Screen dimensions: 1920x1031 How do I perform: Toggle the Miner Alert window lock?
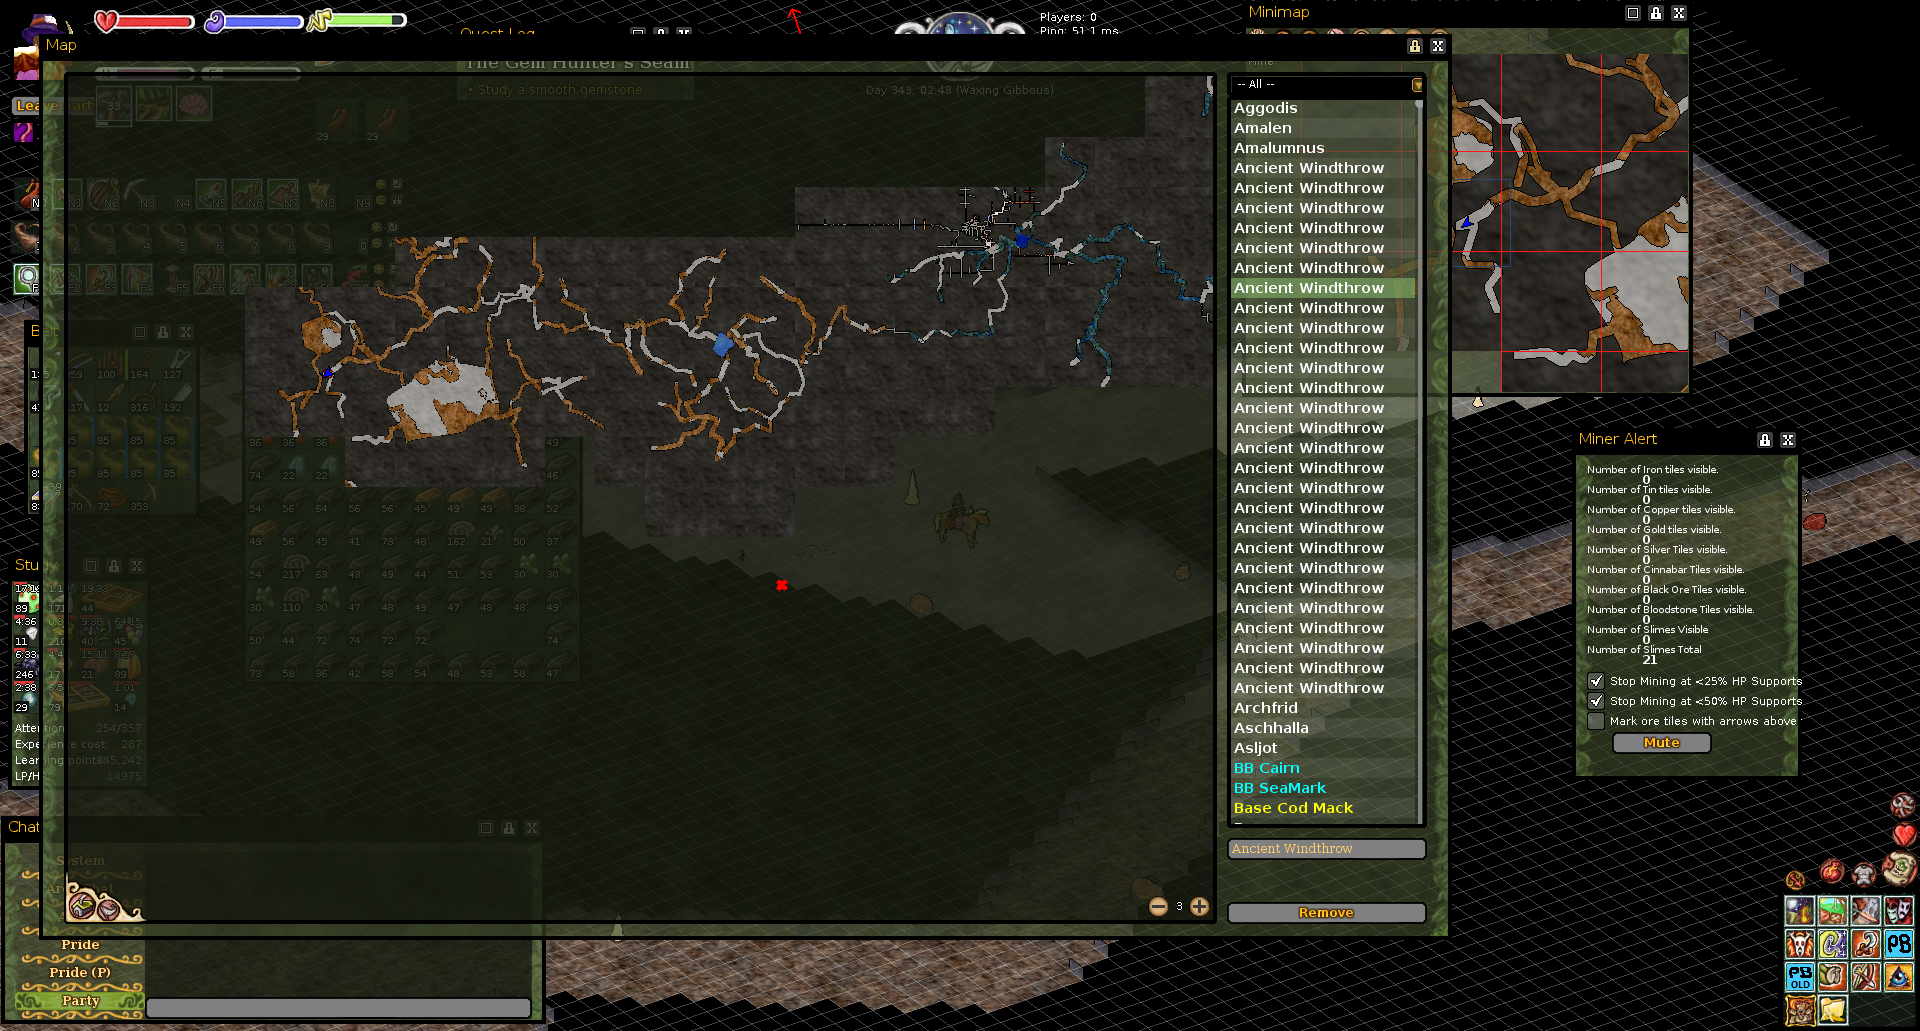tap(1765, 440)
